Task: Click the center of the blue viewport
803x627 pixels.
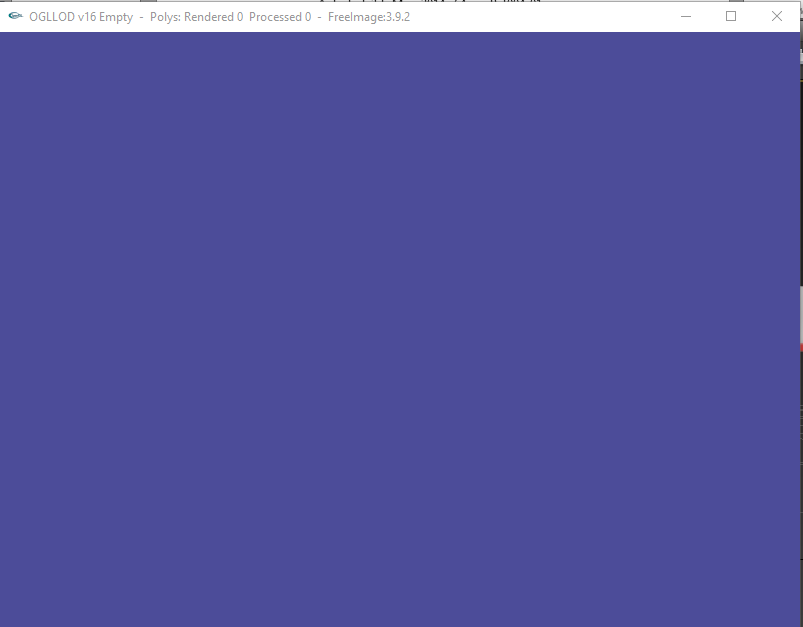Action: pyautogui.click(x=400, y=329)
